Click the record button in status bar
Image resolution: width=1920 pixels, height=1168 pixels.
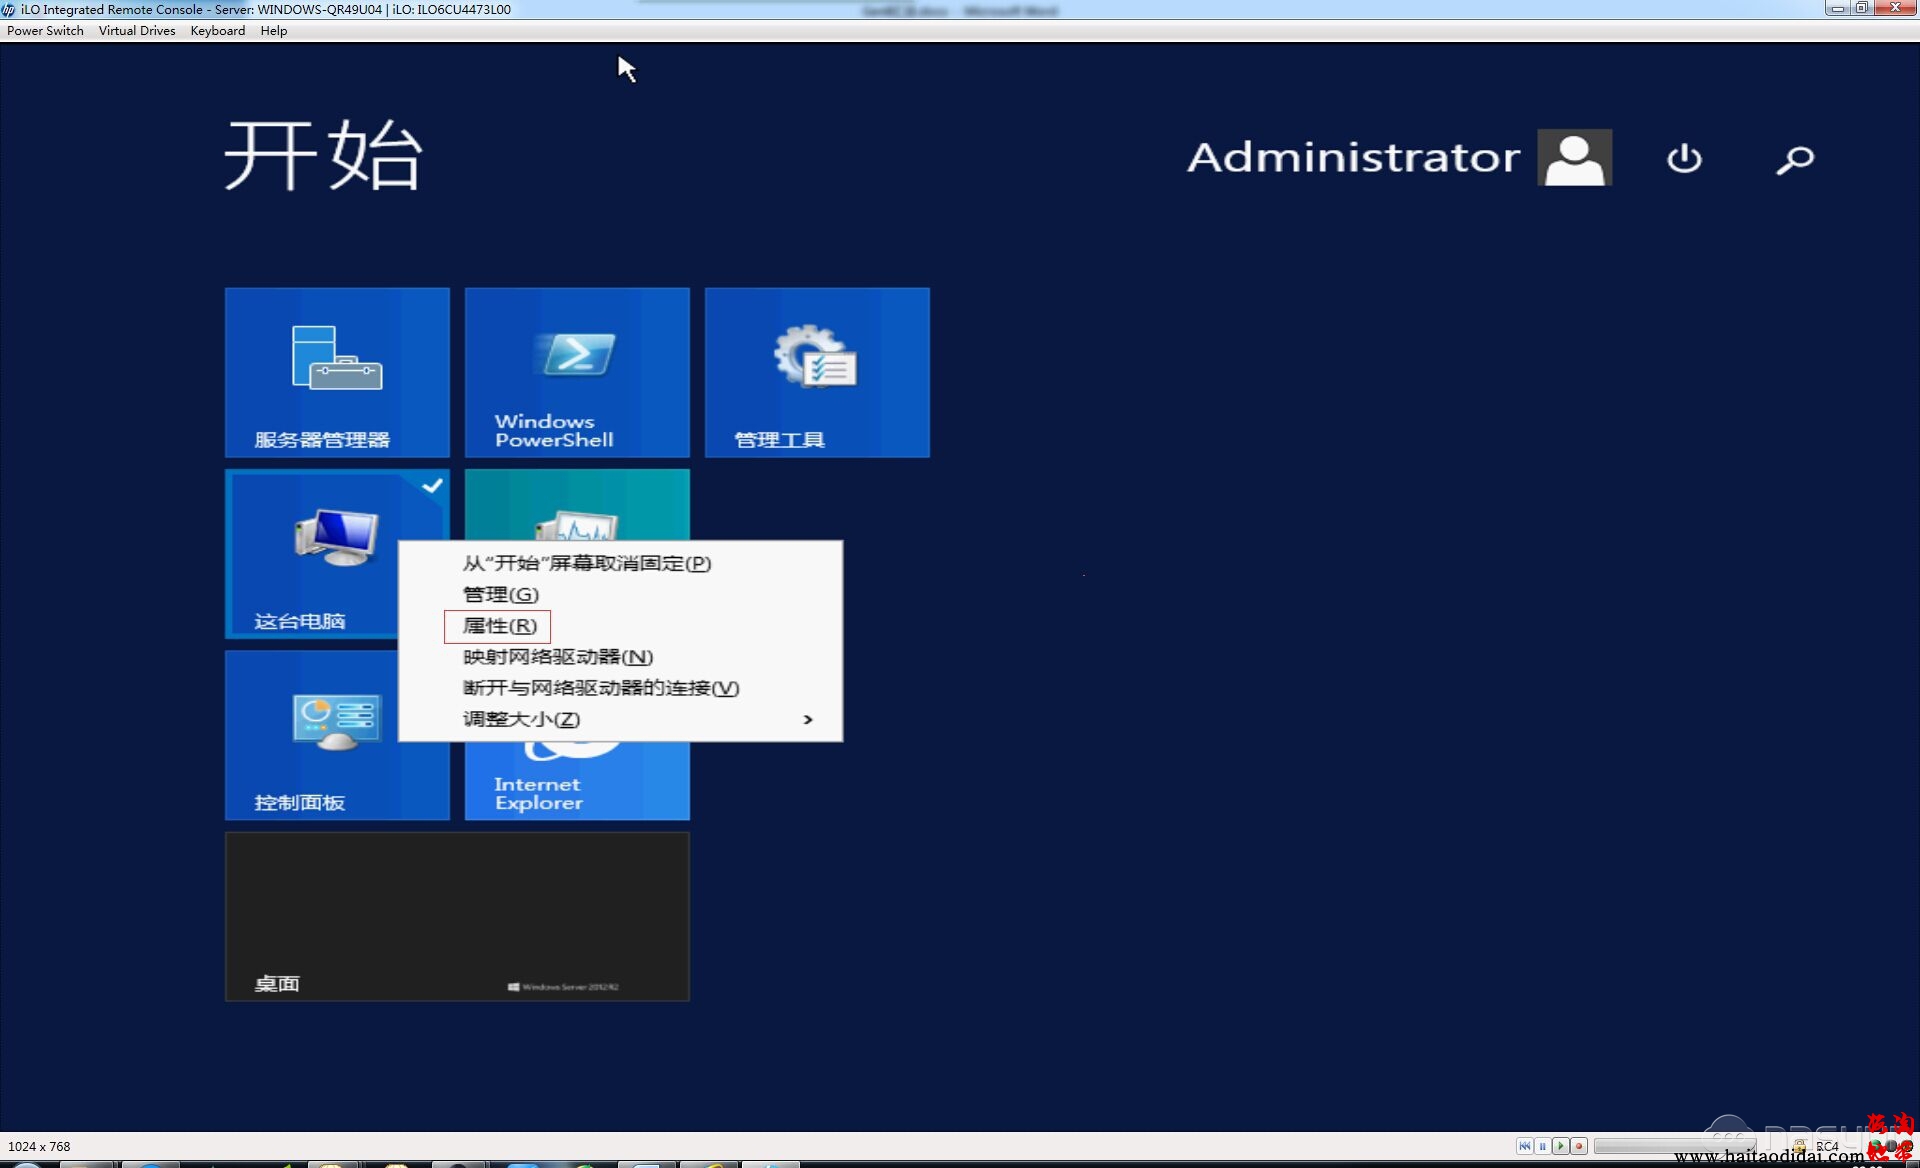pyautogui.click(x=1579, y=1146)
